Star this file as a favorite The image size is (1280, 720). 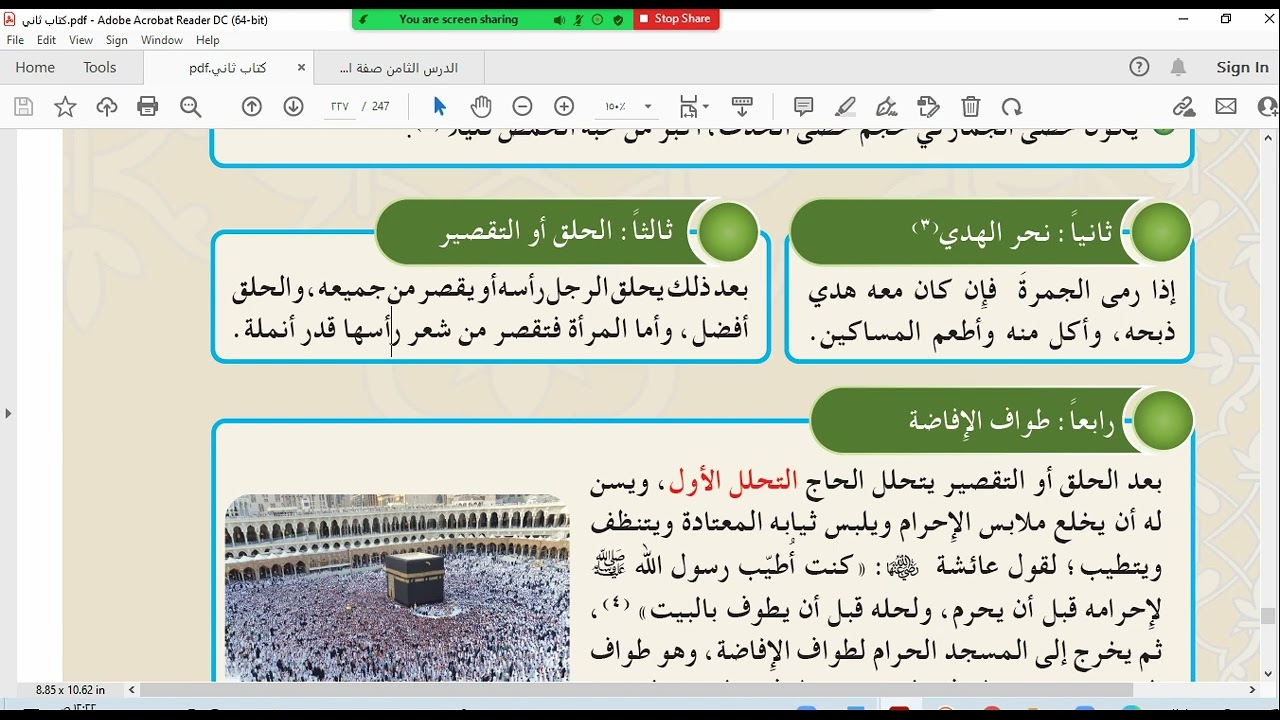point(65,107)
